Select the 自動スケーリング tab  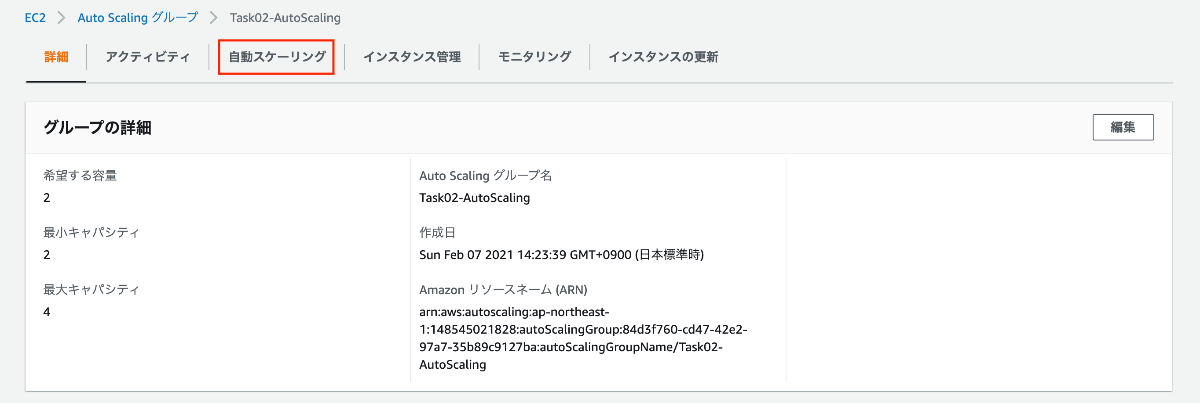276,57
